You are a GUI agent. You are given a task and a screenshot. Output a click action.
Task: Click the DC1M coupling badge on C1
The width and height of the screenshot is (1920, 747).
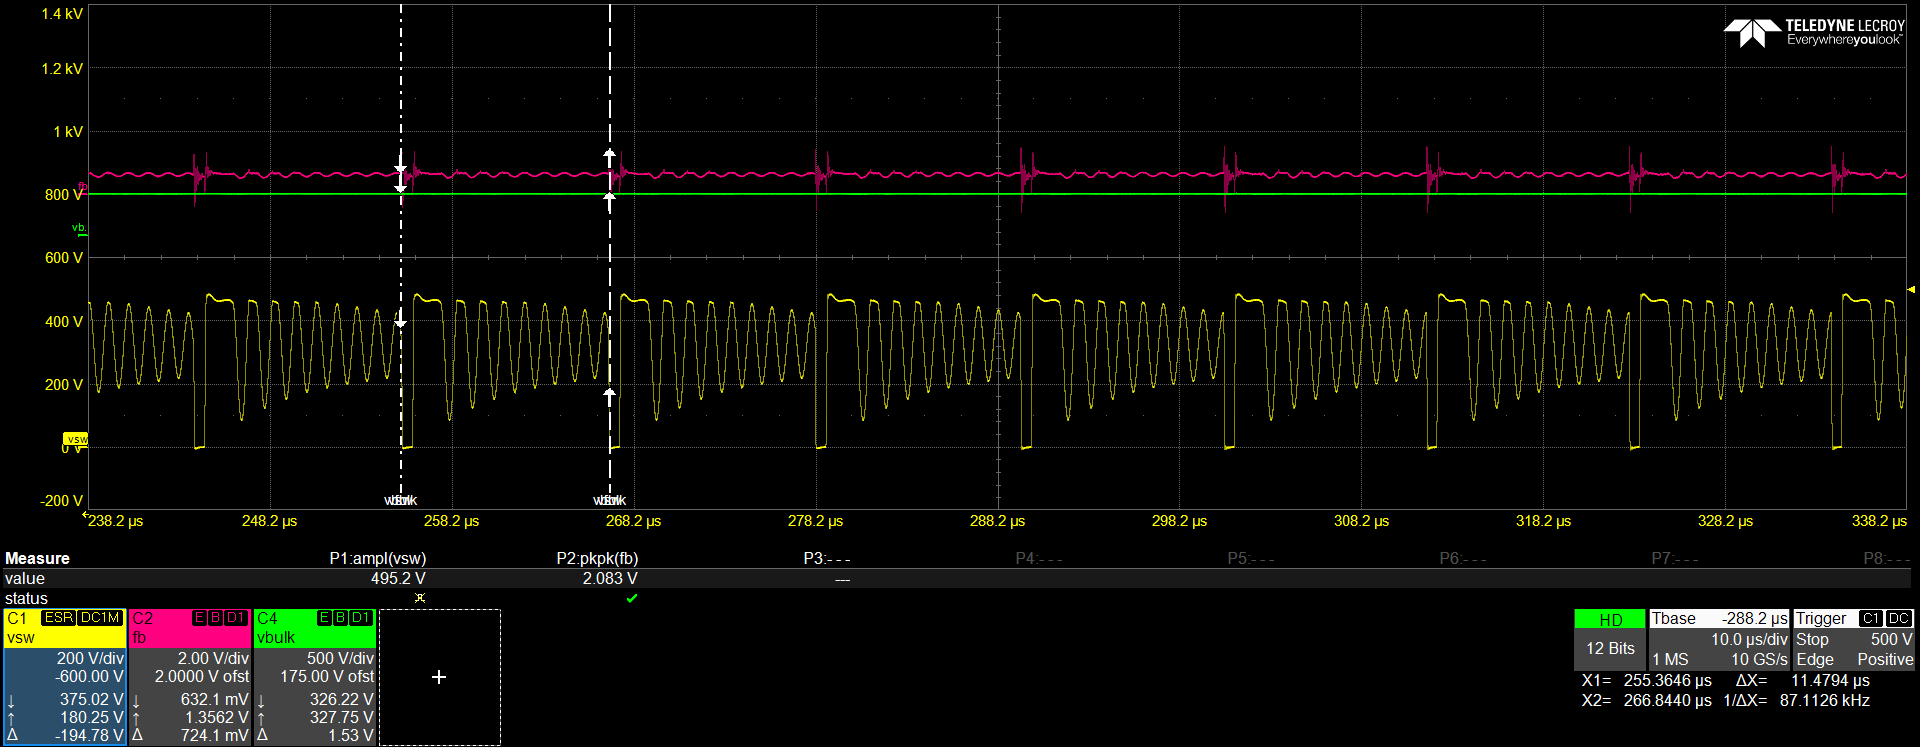coord(100,618)
